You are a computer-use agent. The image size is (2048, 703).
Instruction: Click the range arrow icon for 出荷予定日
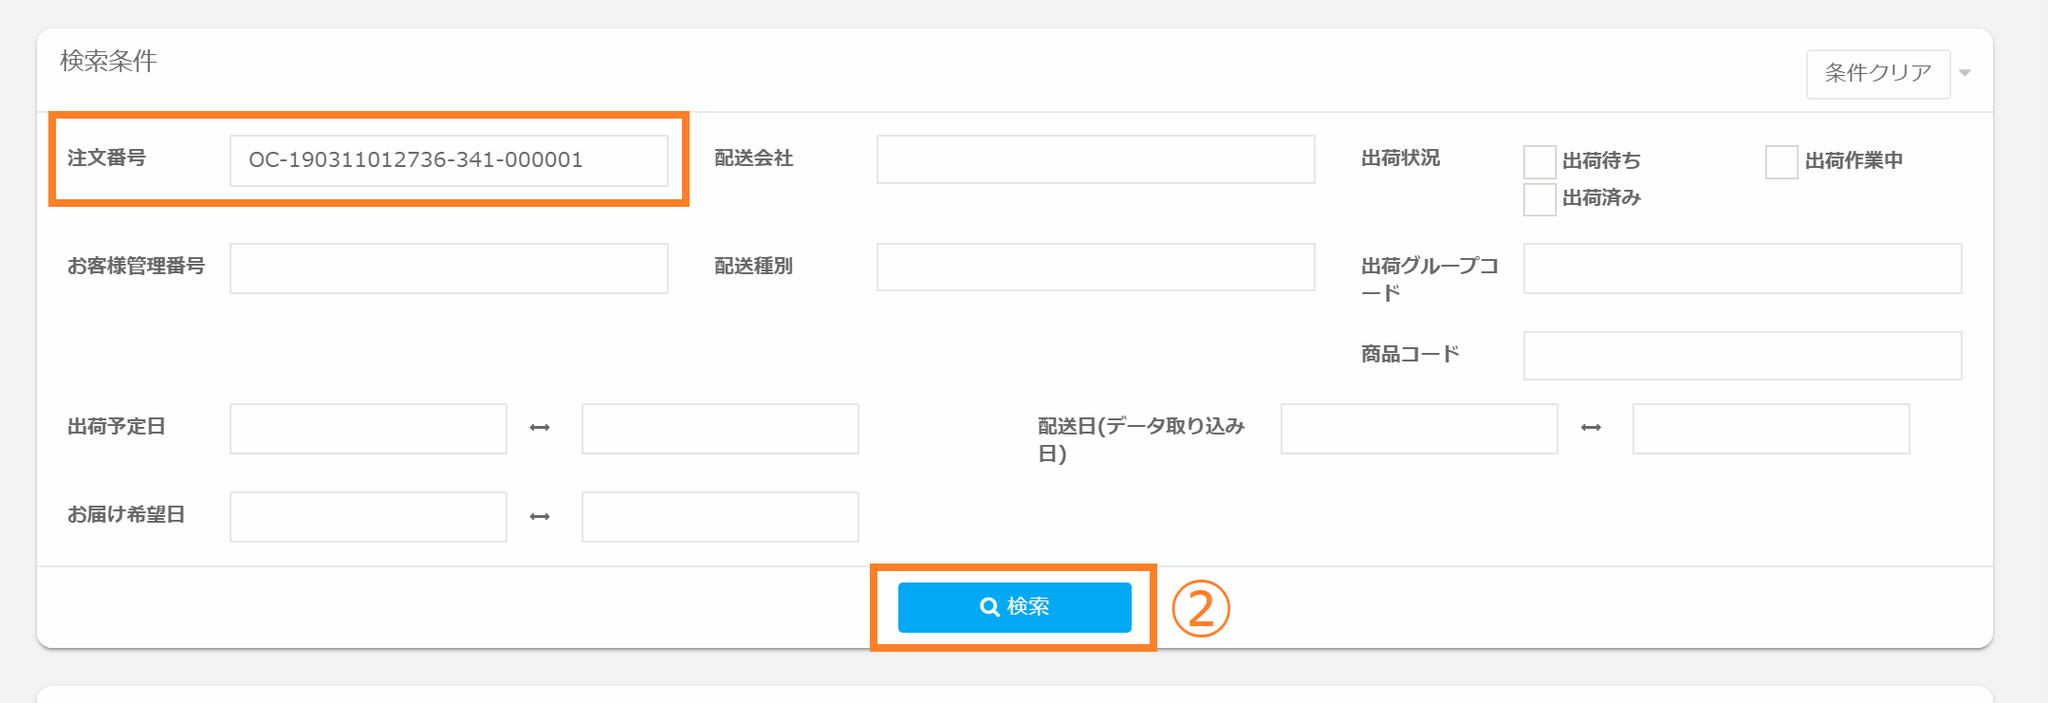pyautogui.click(x=540, y=428)
